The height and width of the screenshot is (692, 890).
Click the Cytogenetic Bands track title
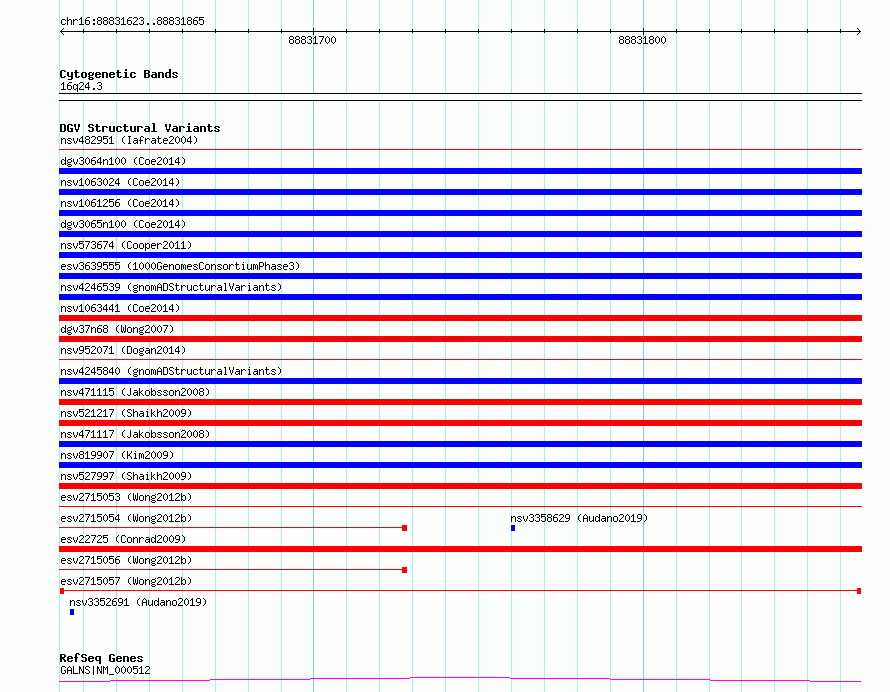click(x=119, y=74)
